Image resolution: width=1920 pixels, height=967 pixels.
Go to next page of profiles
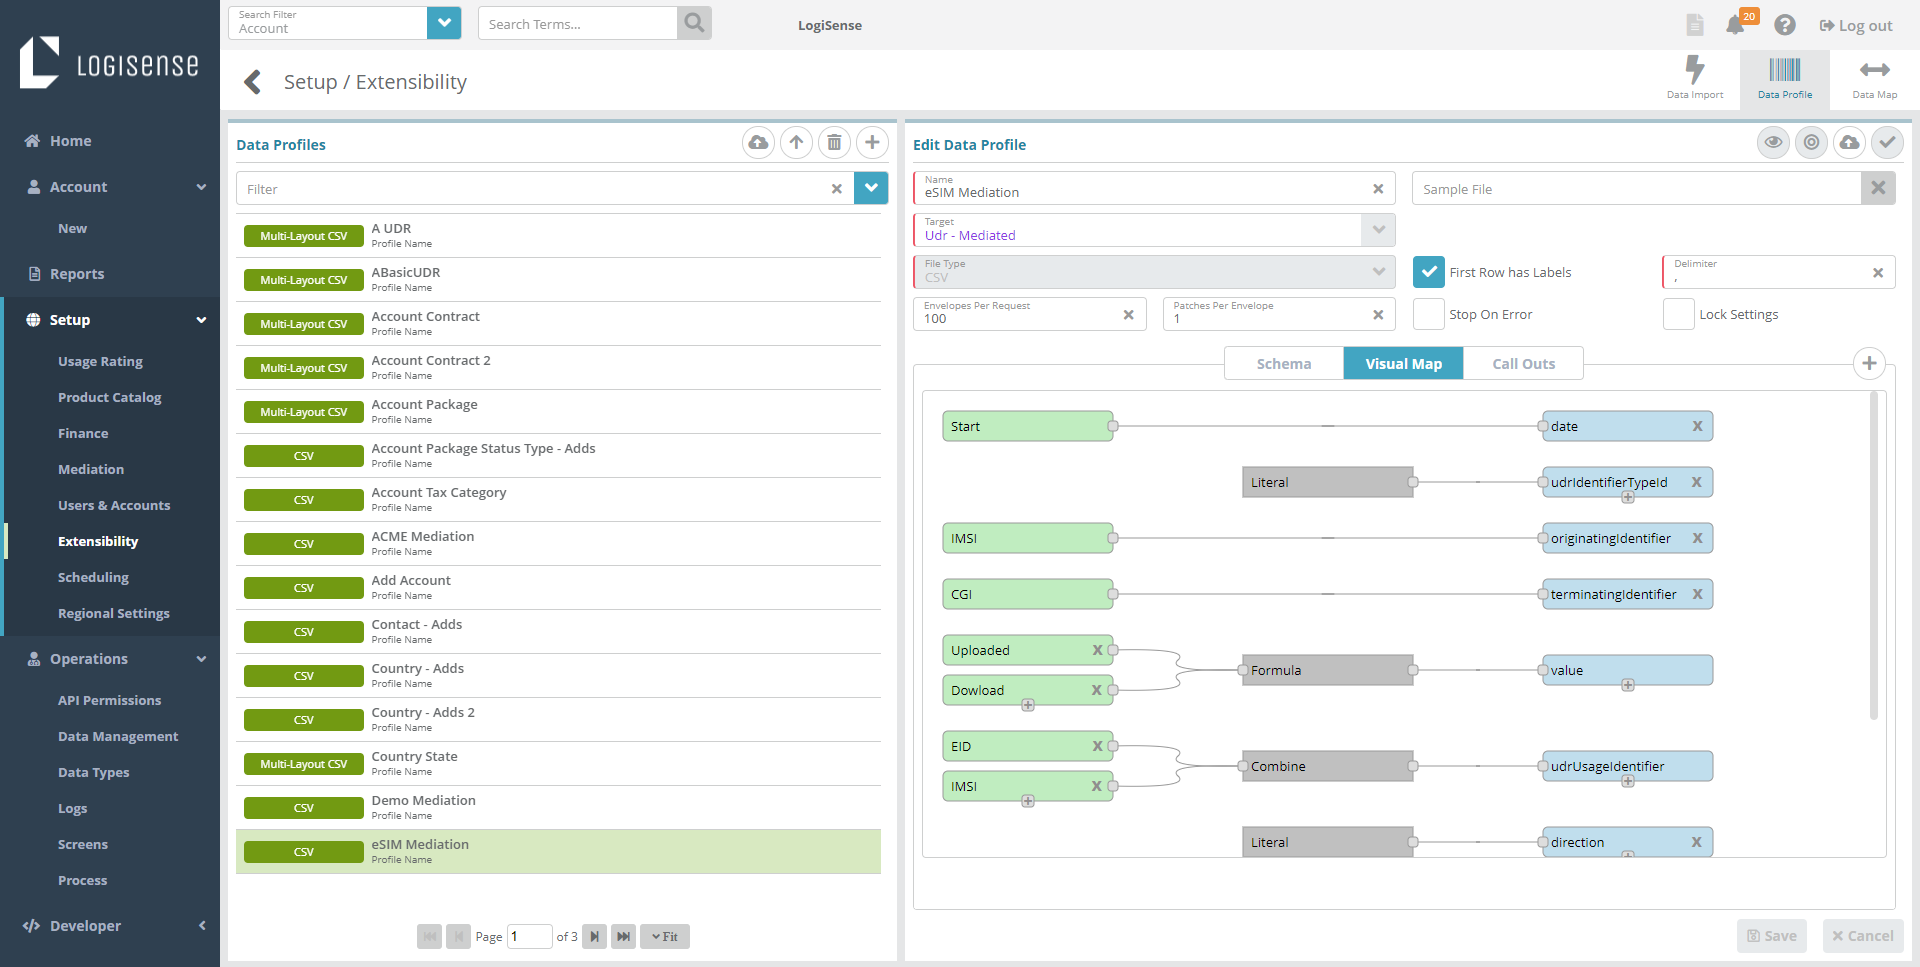(x=594, y=937)
